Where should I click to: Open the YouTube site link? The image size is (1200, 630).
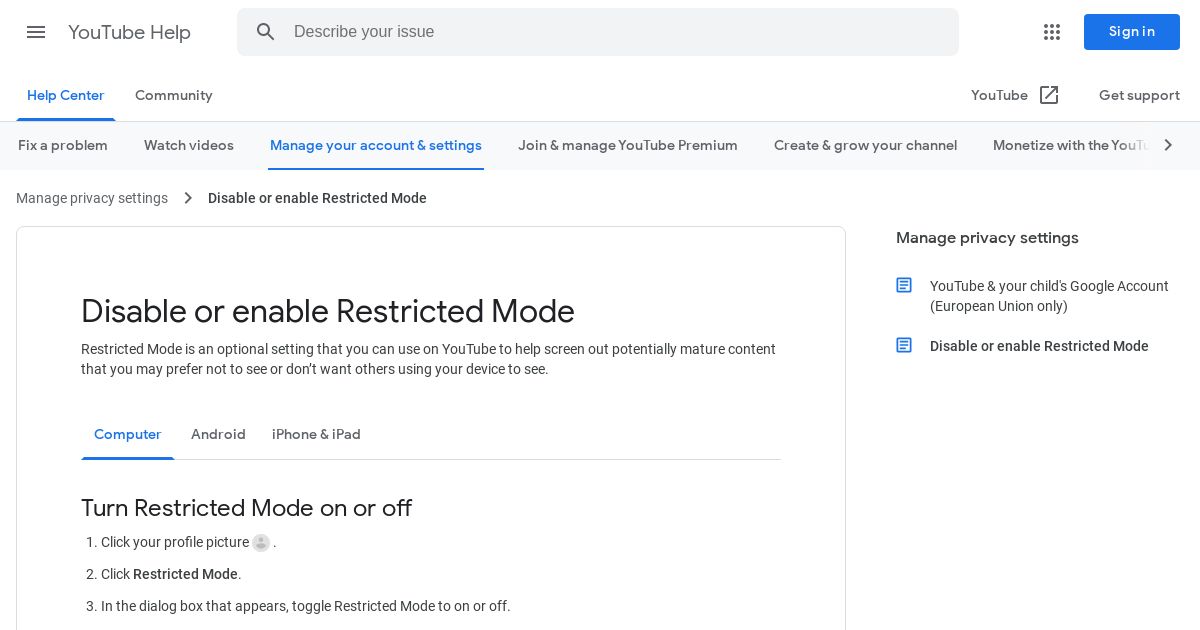coord(999,95)
